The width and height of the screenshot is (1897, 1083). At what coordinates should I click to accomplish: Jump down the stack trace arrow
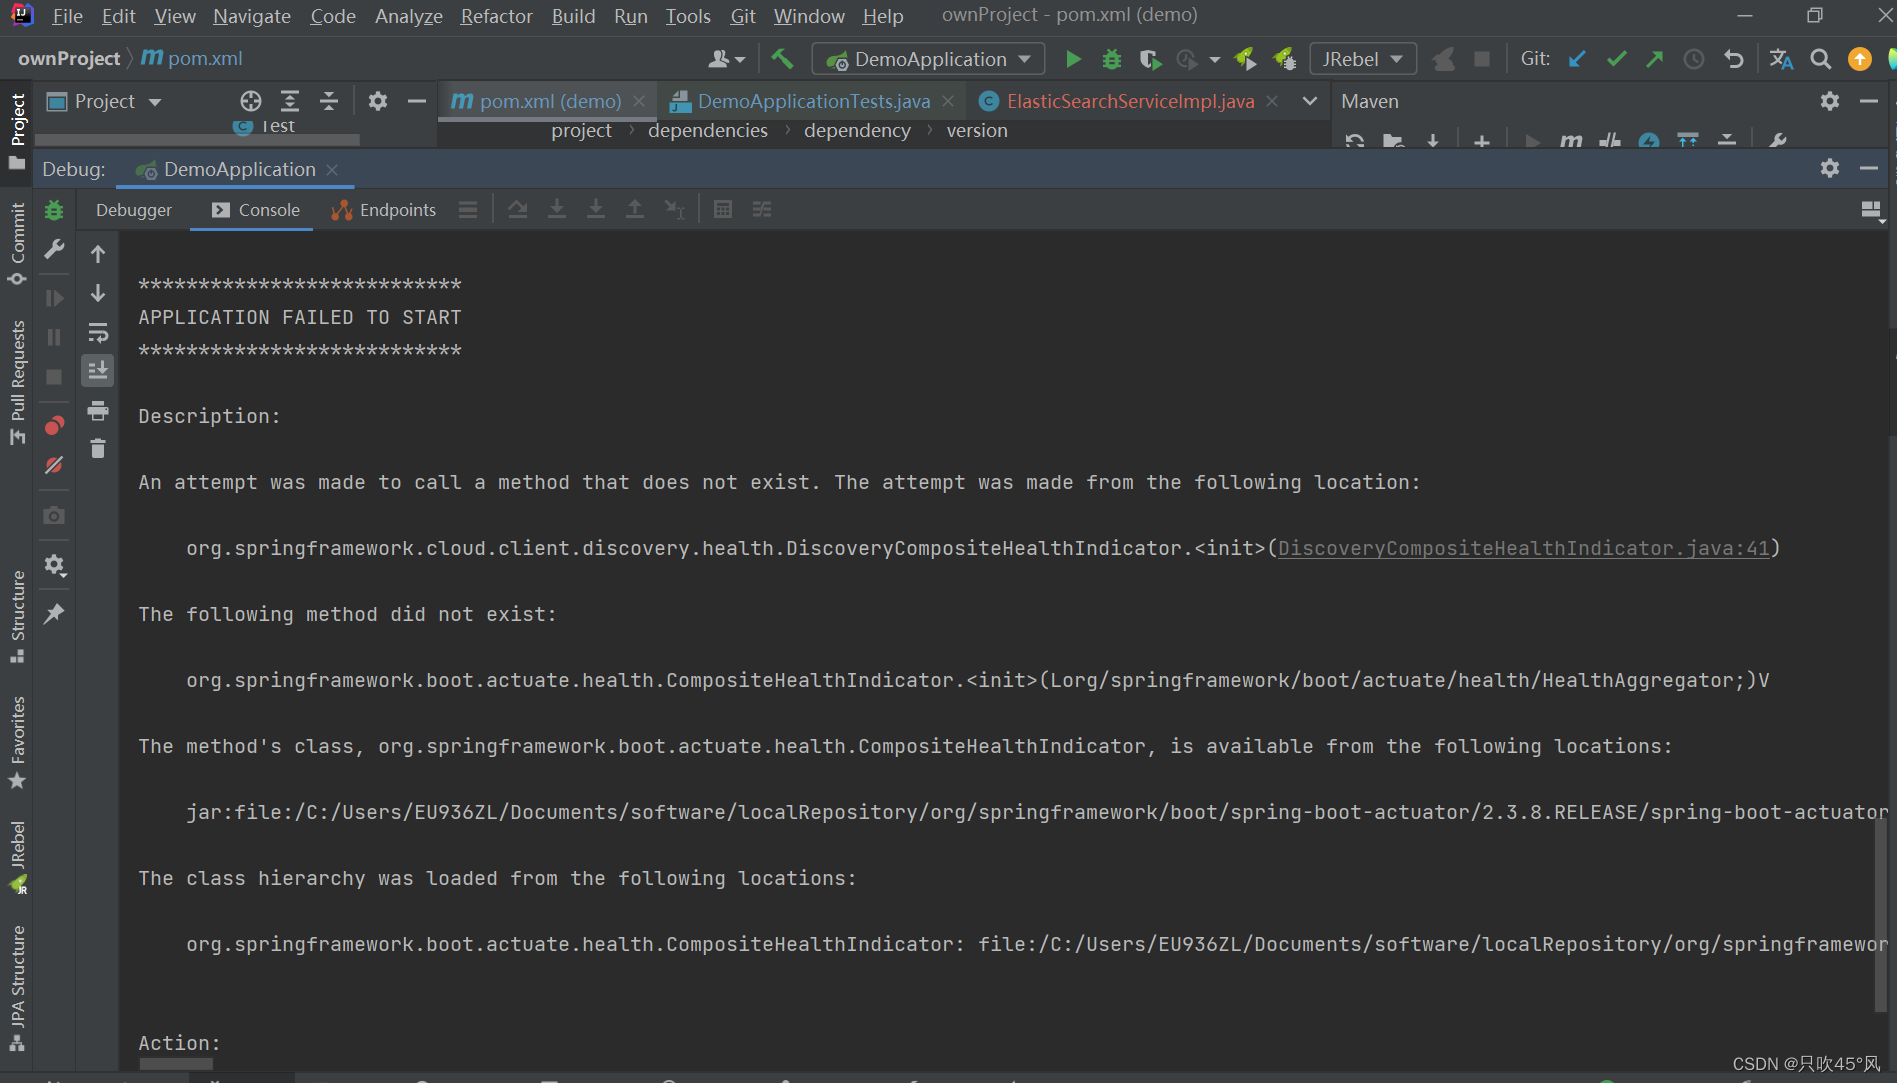point(98,293)
